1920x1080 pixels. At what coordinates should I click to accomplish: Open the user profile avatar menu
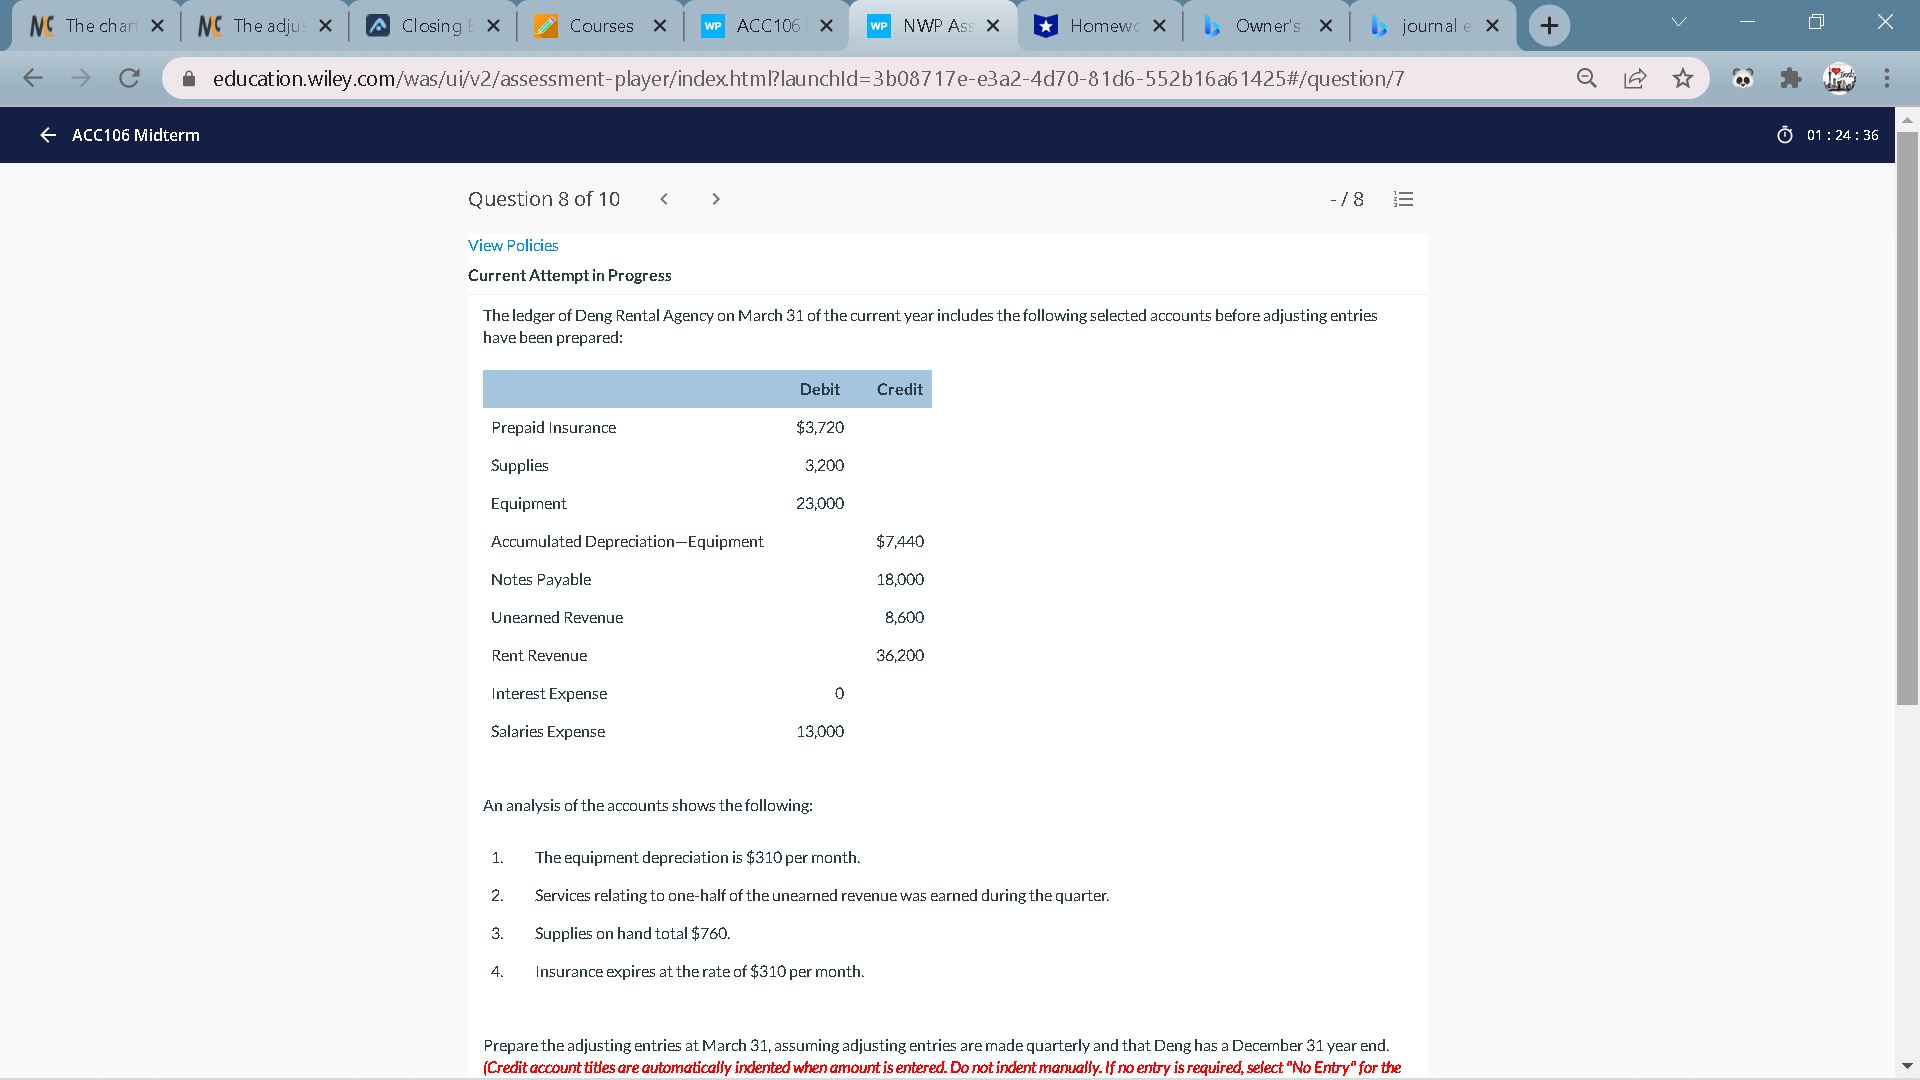click(1839, 78)
